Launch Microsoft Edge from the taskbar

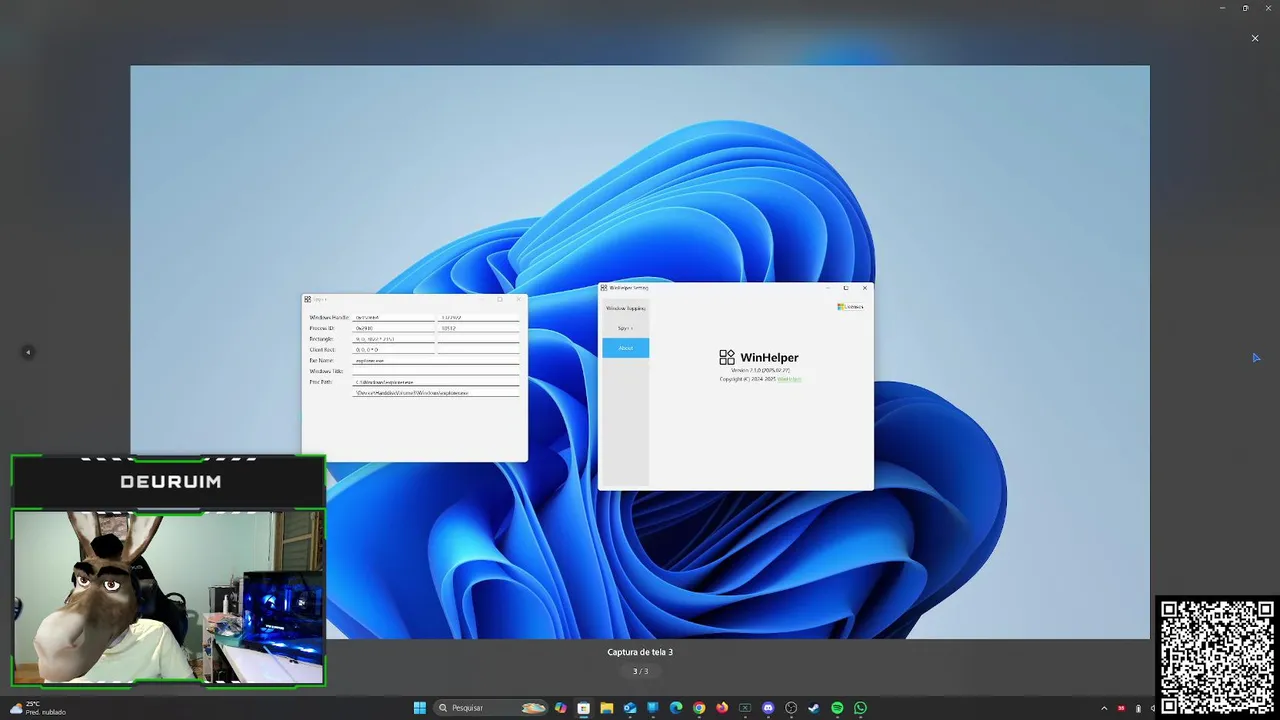tap(676, 708)
